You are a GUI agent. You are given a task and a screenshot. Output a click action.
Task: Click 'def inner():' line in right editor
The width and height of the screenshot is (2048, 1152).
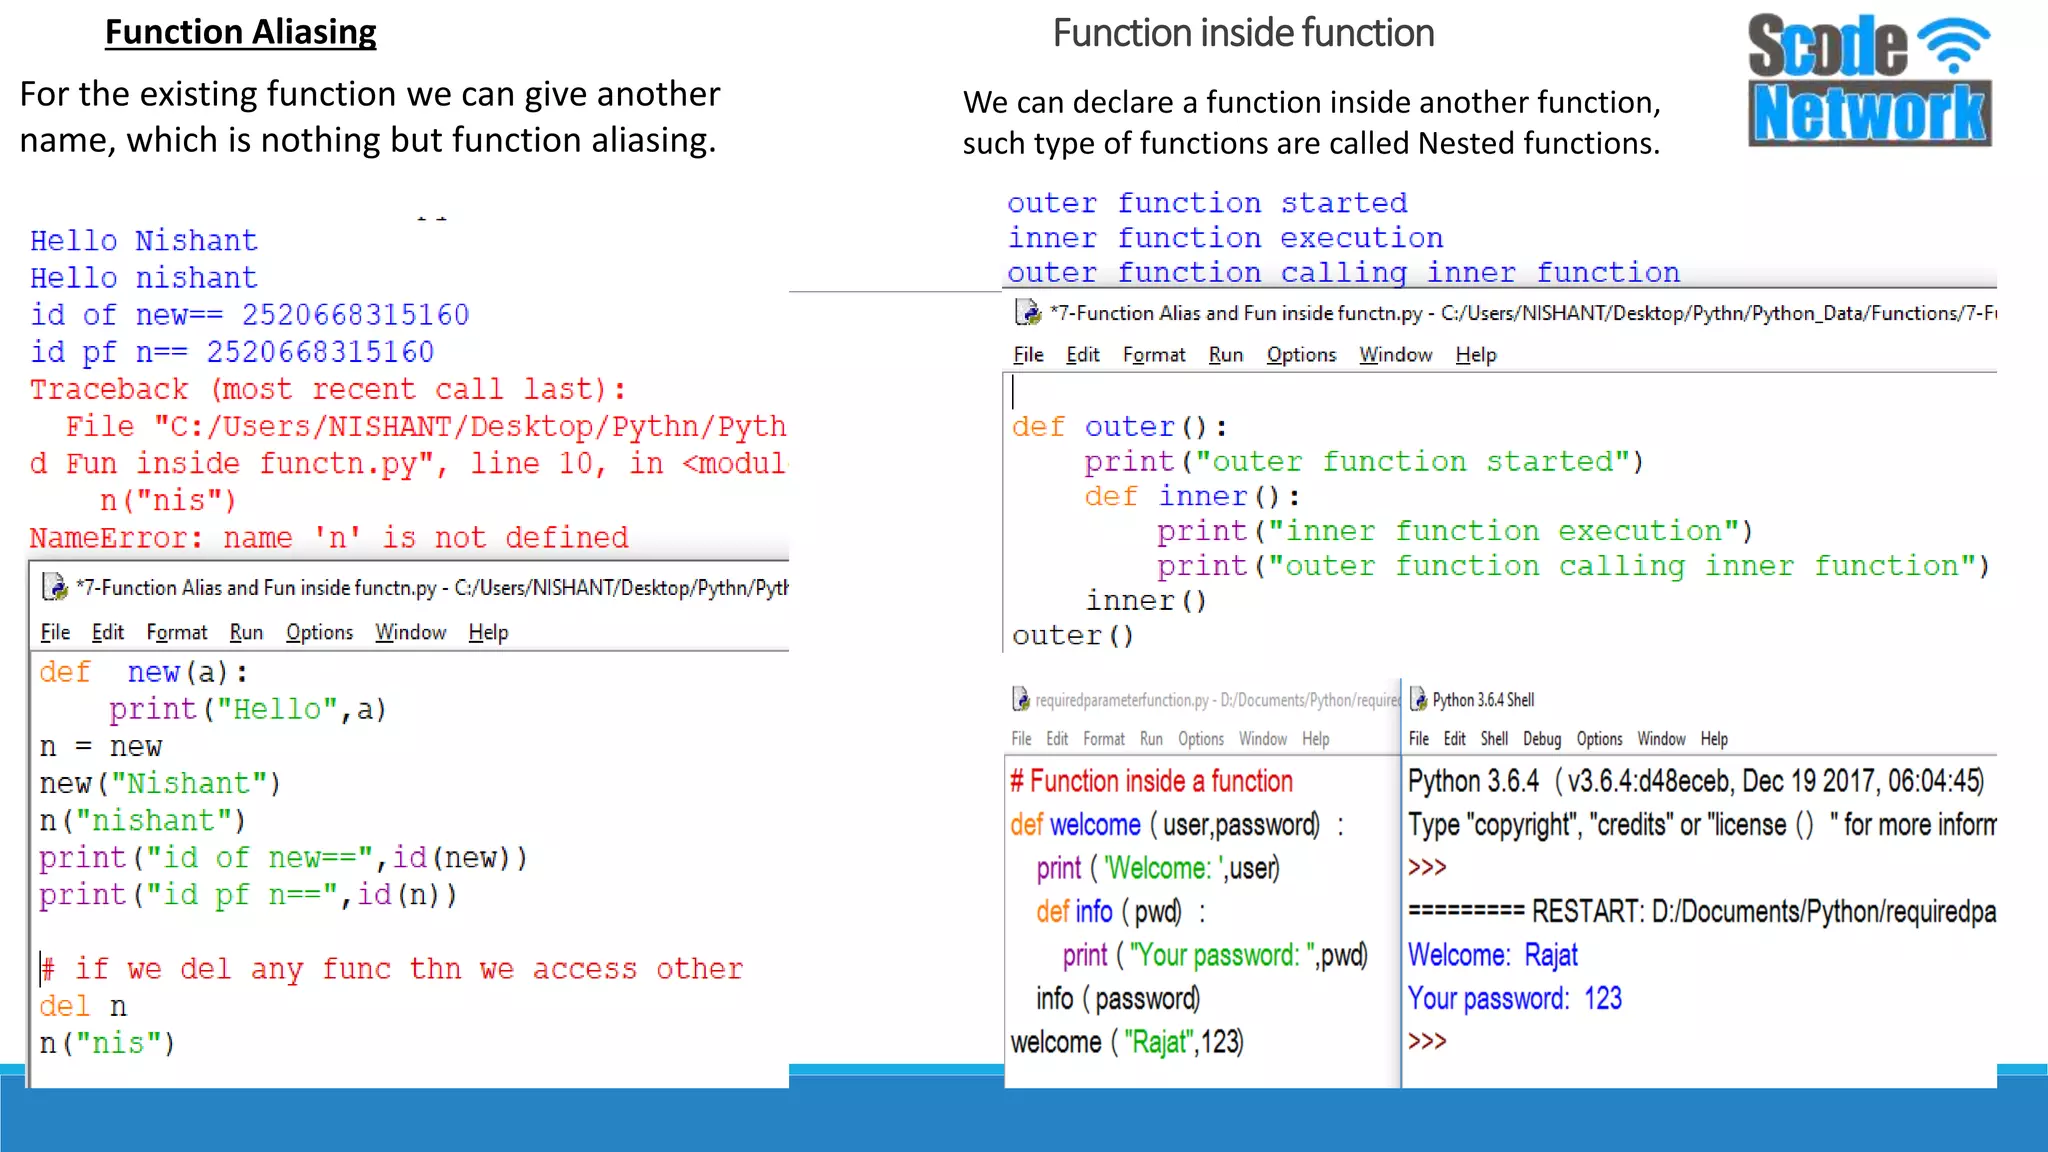[1192, 496]
